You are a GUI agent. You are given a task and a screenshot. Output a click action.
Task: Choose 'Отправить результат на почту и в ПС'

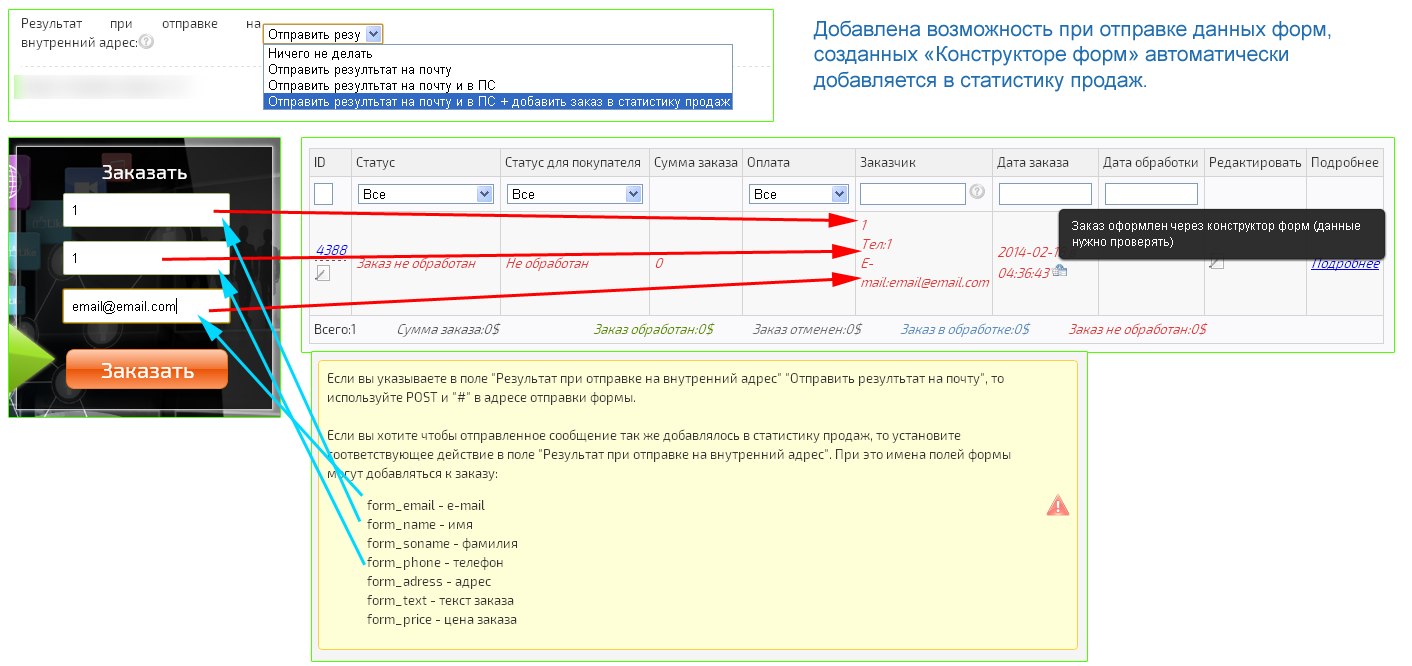tap(382, 85)
